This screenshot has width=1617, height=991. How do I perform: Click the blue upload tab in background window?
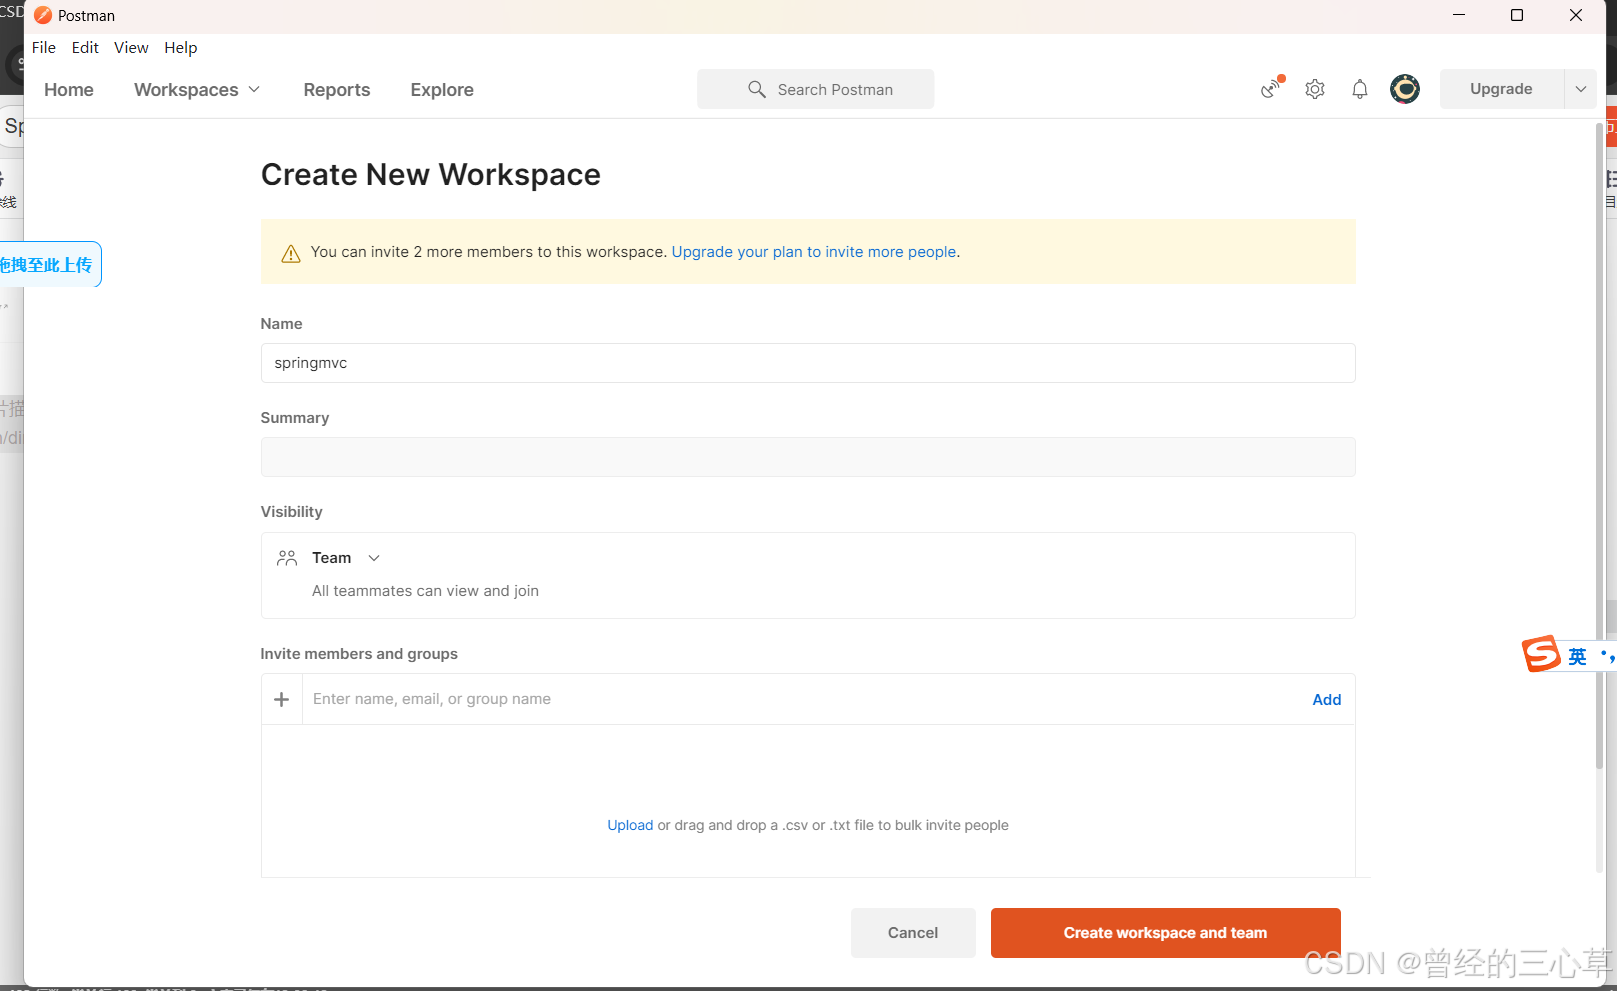pos(50,264)
